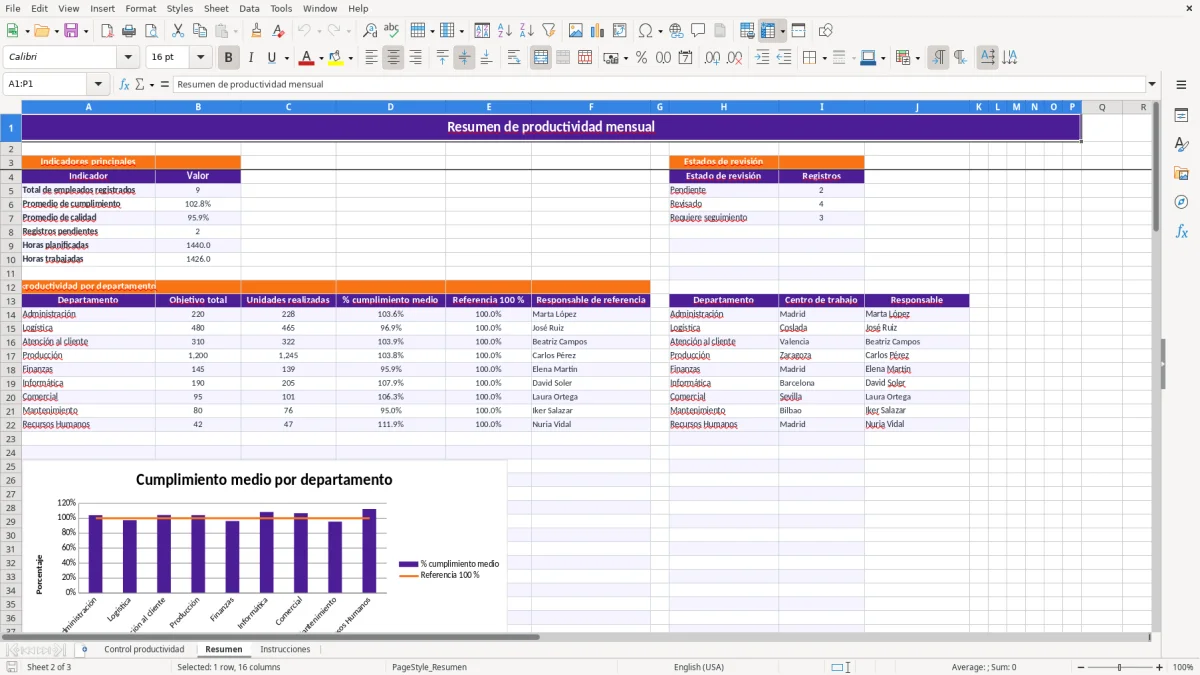Click the Export as PDF icon

click(x=109, y=31)
